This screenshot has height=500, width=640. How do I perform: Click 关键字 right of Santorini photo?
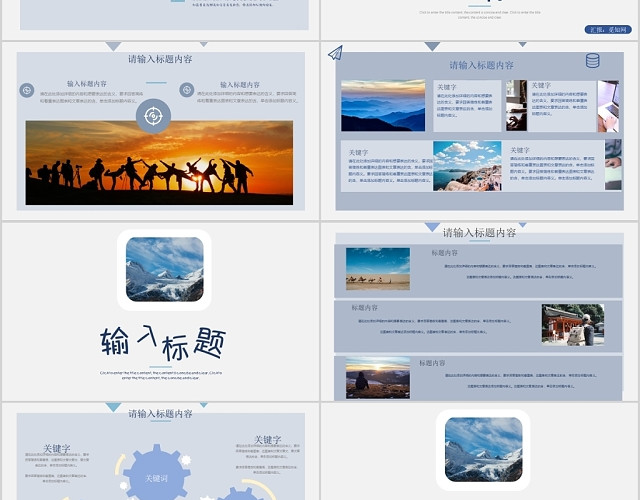[520, 150]
